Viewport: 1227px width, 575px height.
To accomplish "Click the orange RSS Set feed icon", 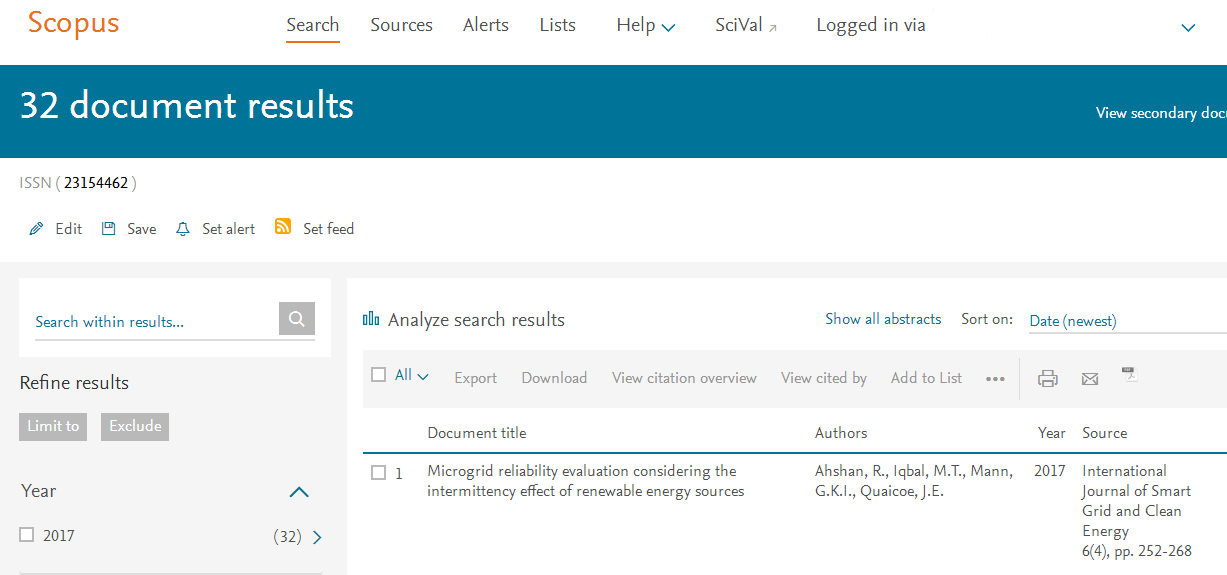I will (x=283, y=227).
